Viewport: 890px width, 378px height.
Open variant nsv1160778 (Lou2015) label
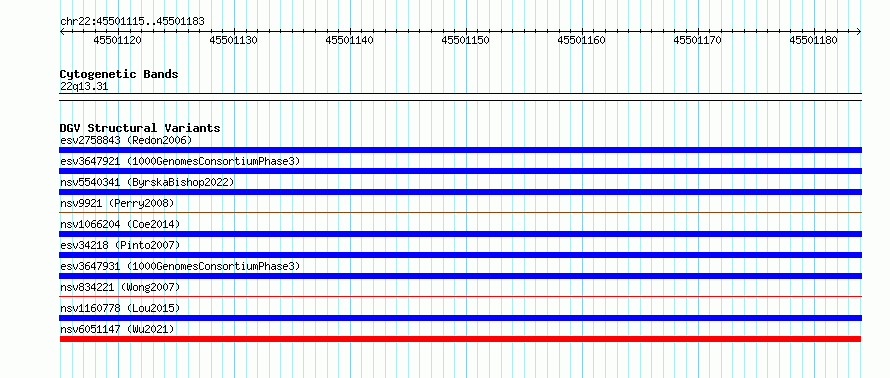click(120, 308)
